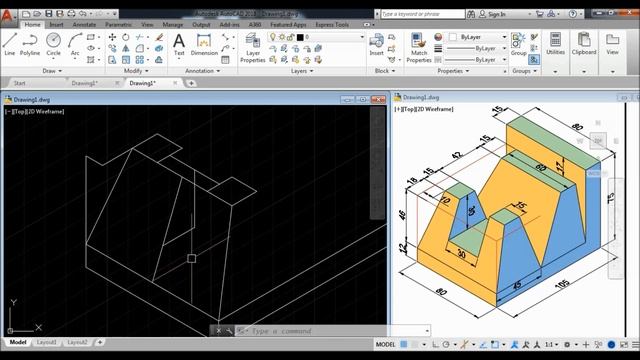Toggle grid display in status bar
The height and width of the screenshot is (360, 640).
point(404,344)
